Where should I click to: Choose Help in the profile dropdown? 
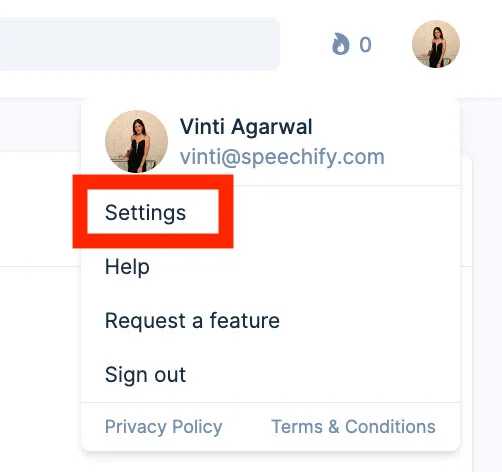click(x=127, y=267)
